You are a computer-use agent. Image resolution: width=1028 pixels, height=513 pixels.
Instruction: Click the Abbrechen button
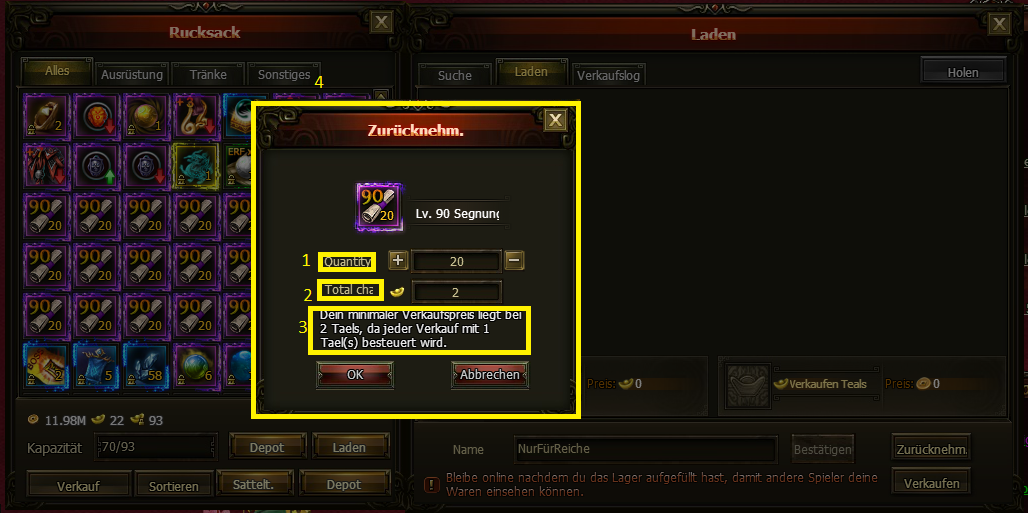[x=490, y=375]
